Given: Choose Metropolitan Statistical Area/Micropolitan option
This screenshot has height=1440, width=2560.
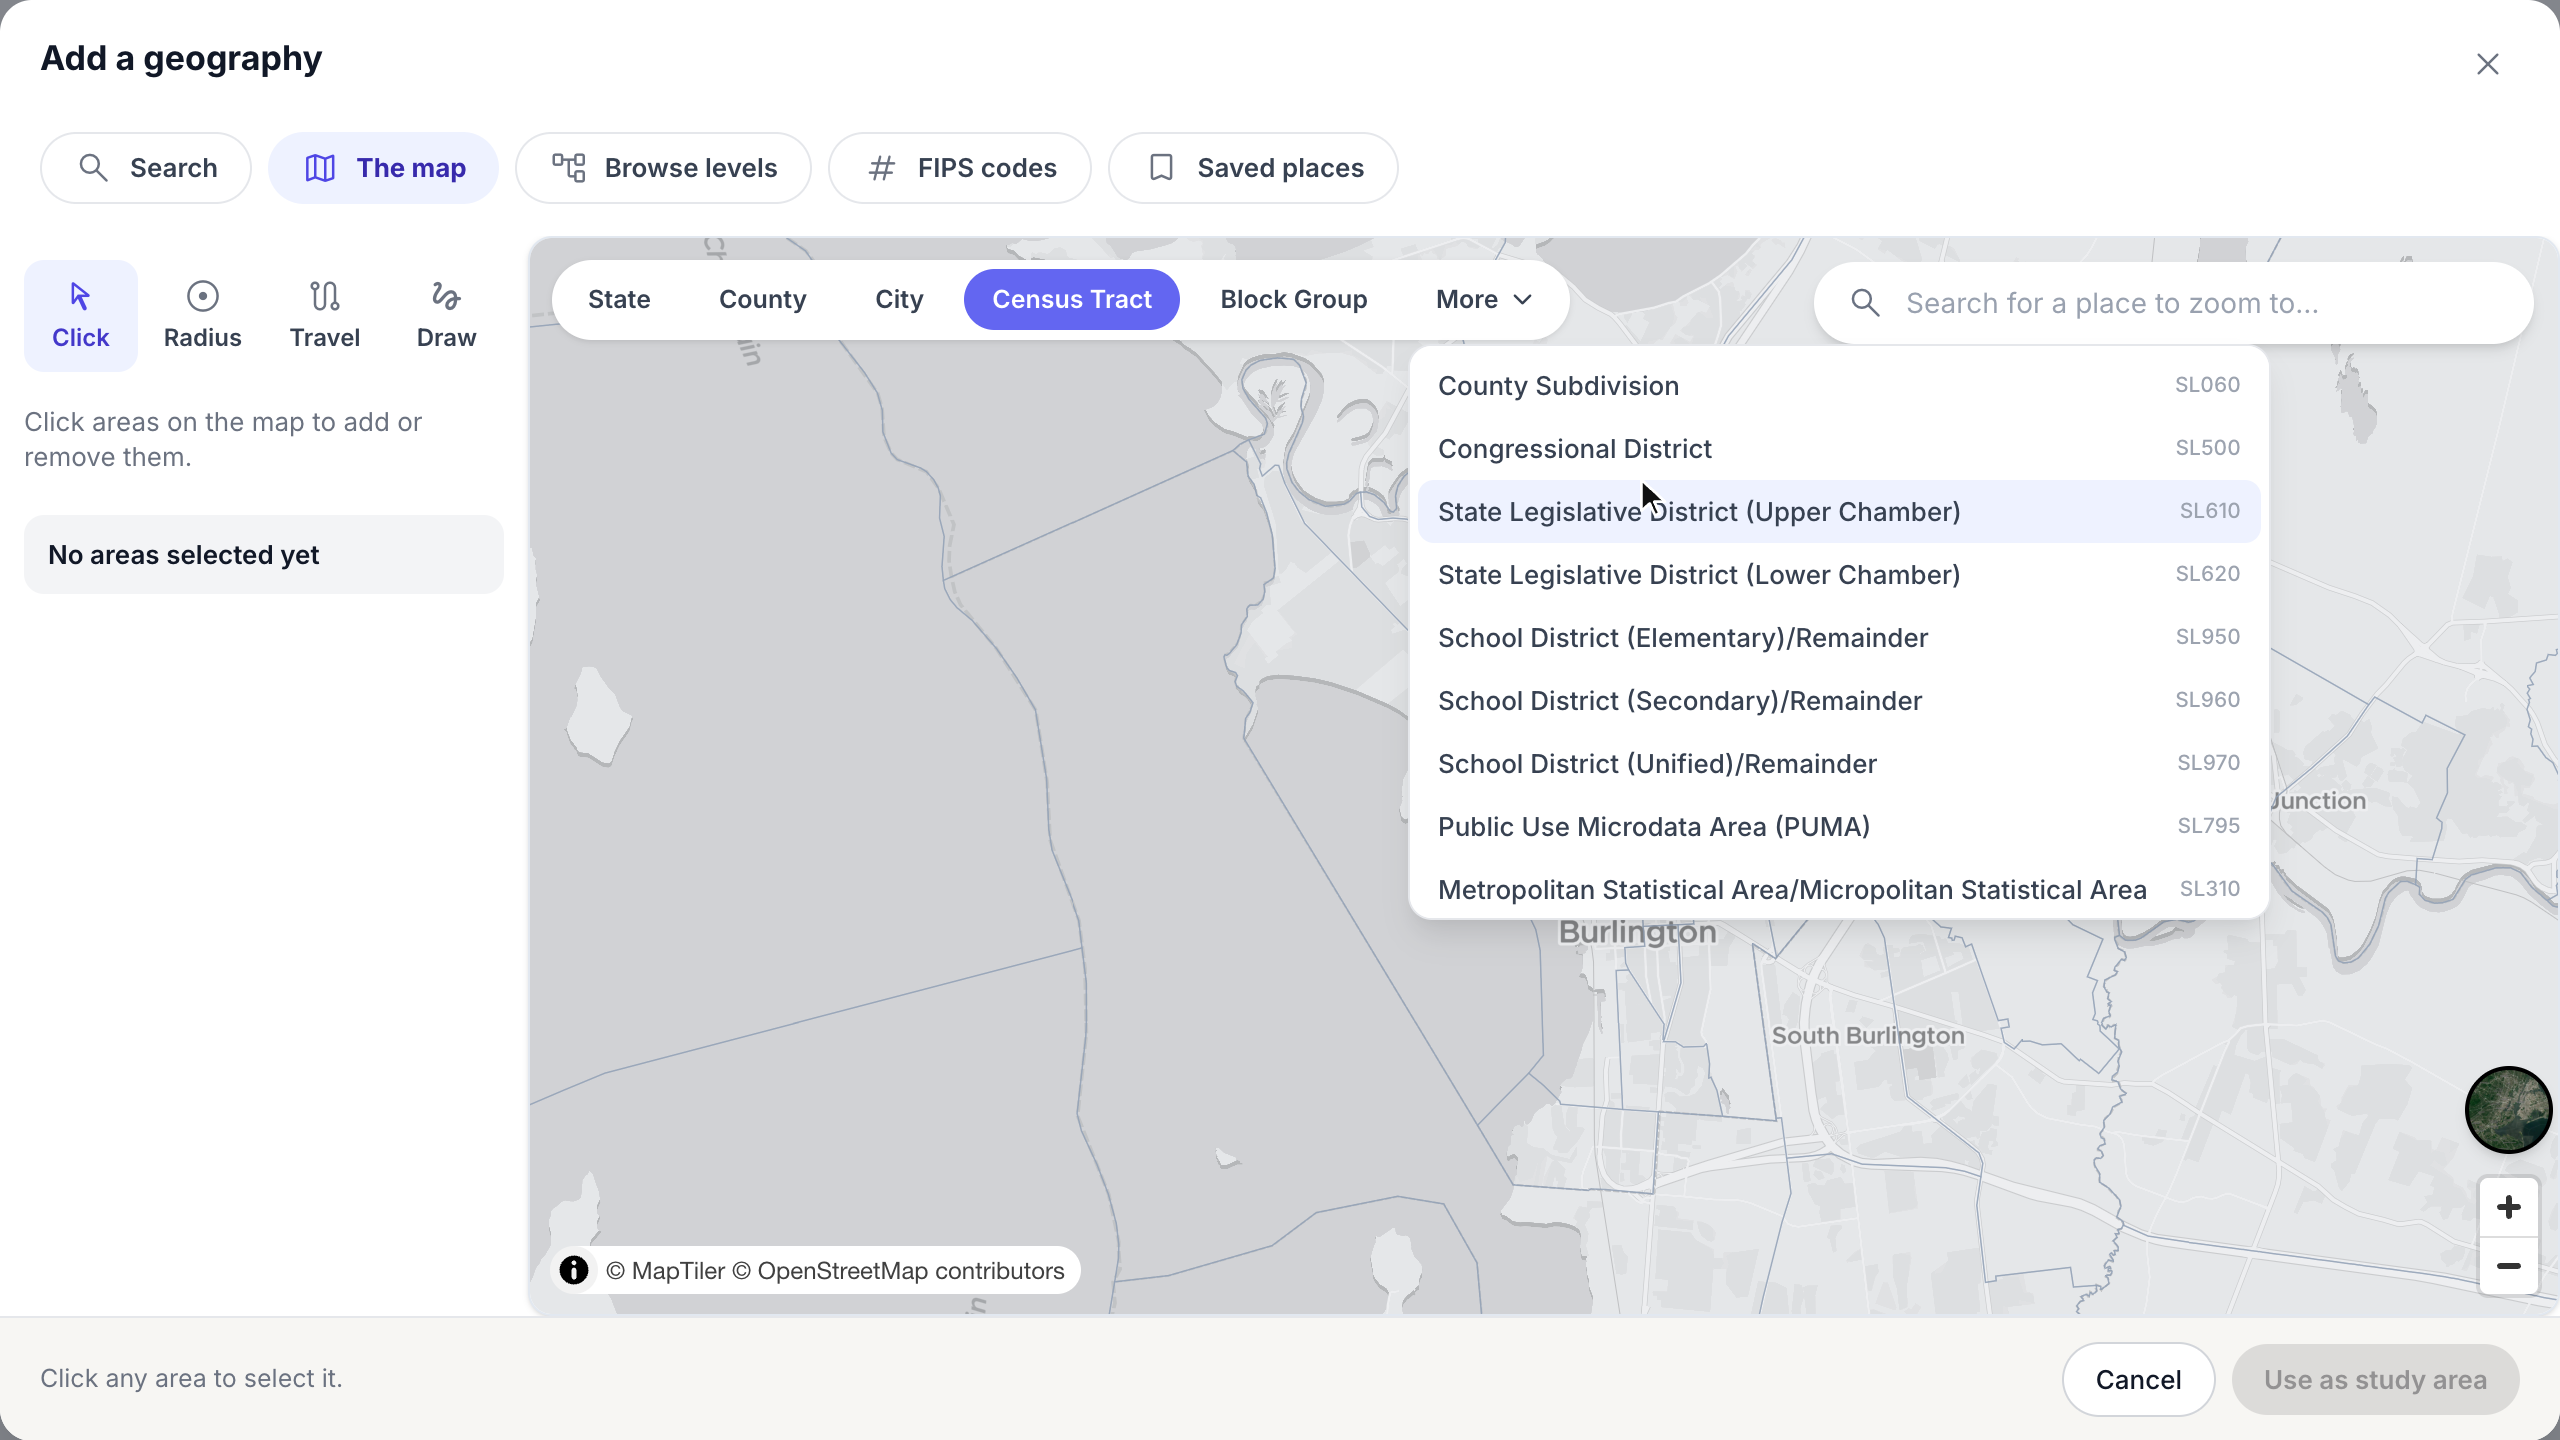Looking at the screenshot, I should (x=1839, y=890).
